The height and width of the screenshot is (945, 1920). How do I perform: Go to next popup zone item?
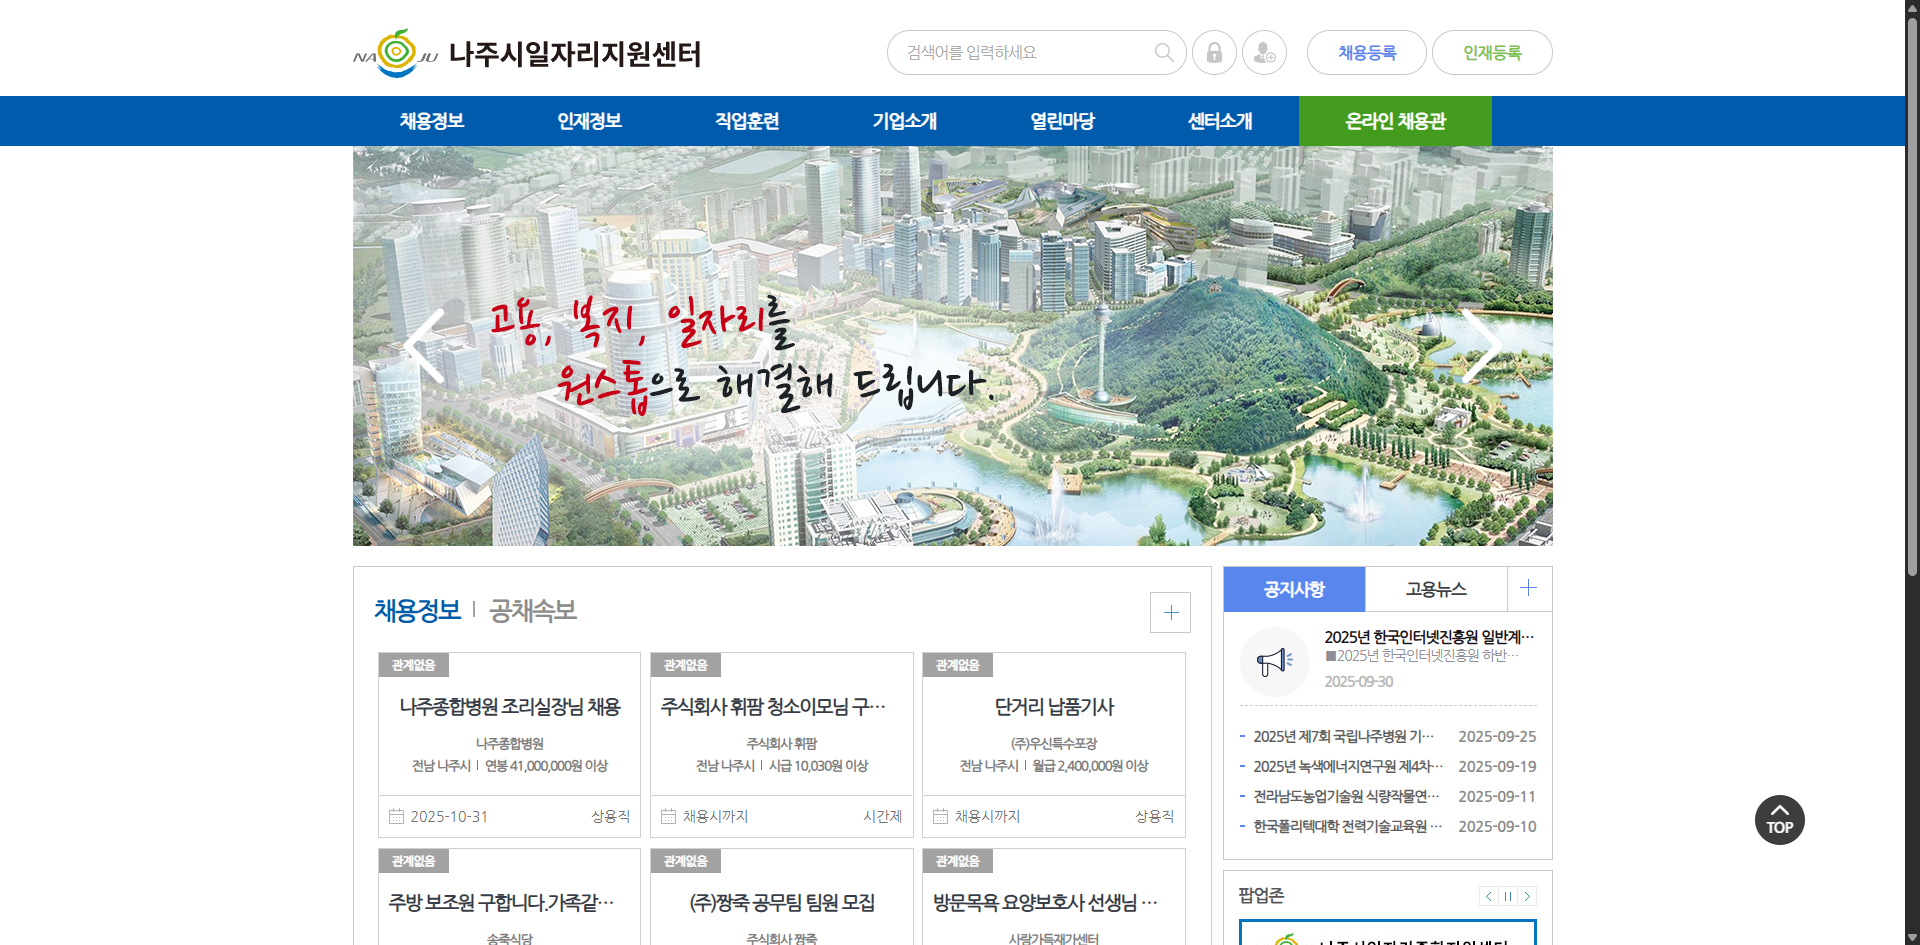pyautogui.click(x=1527, y=896)
